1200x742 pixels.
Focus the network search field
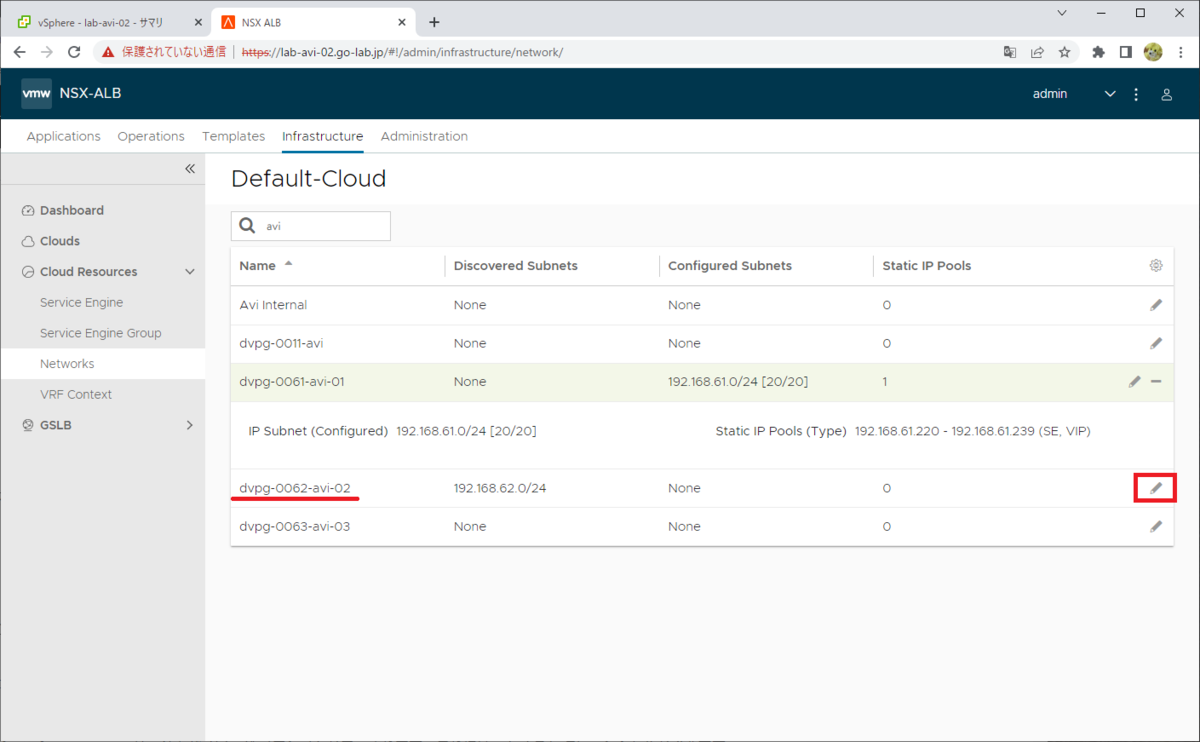click(x=311, y=226)
